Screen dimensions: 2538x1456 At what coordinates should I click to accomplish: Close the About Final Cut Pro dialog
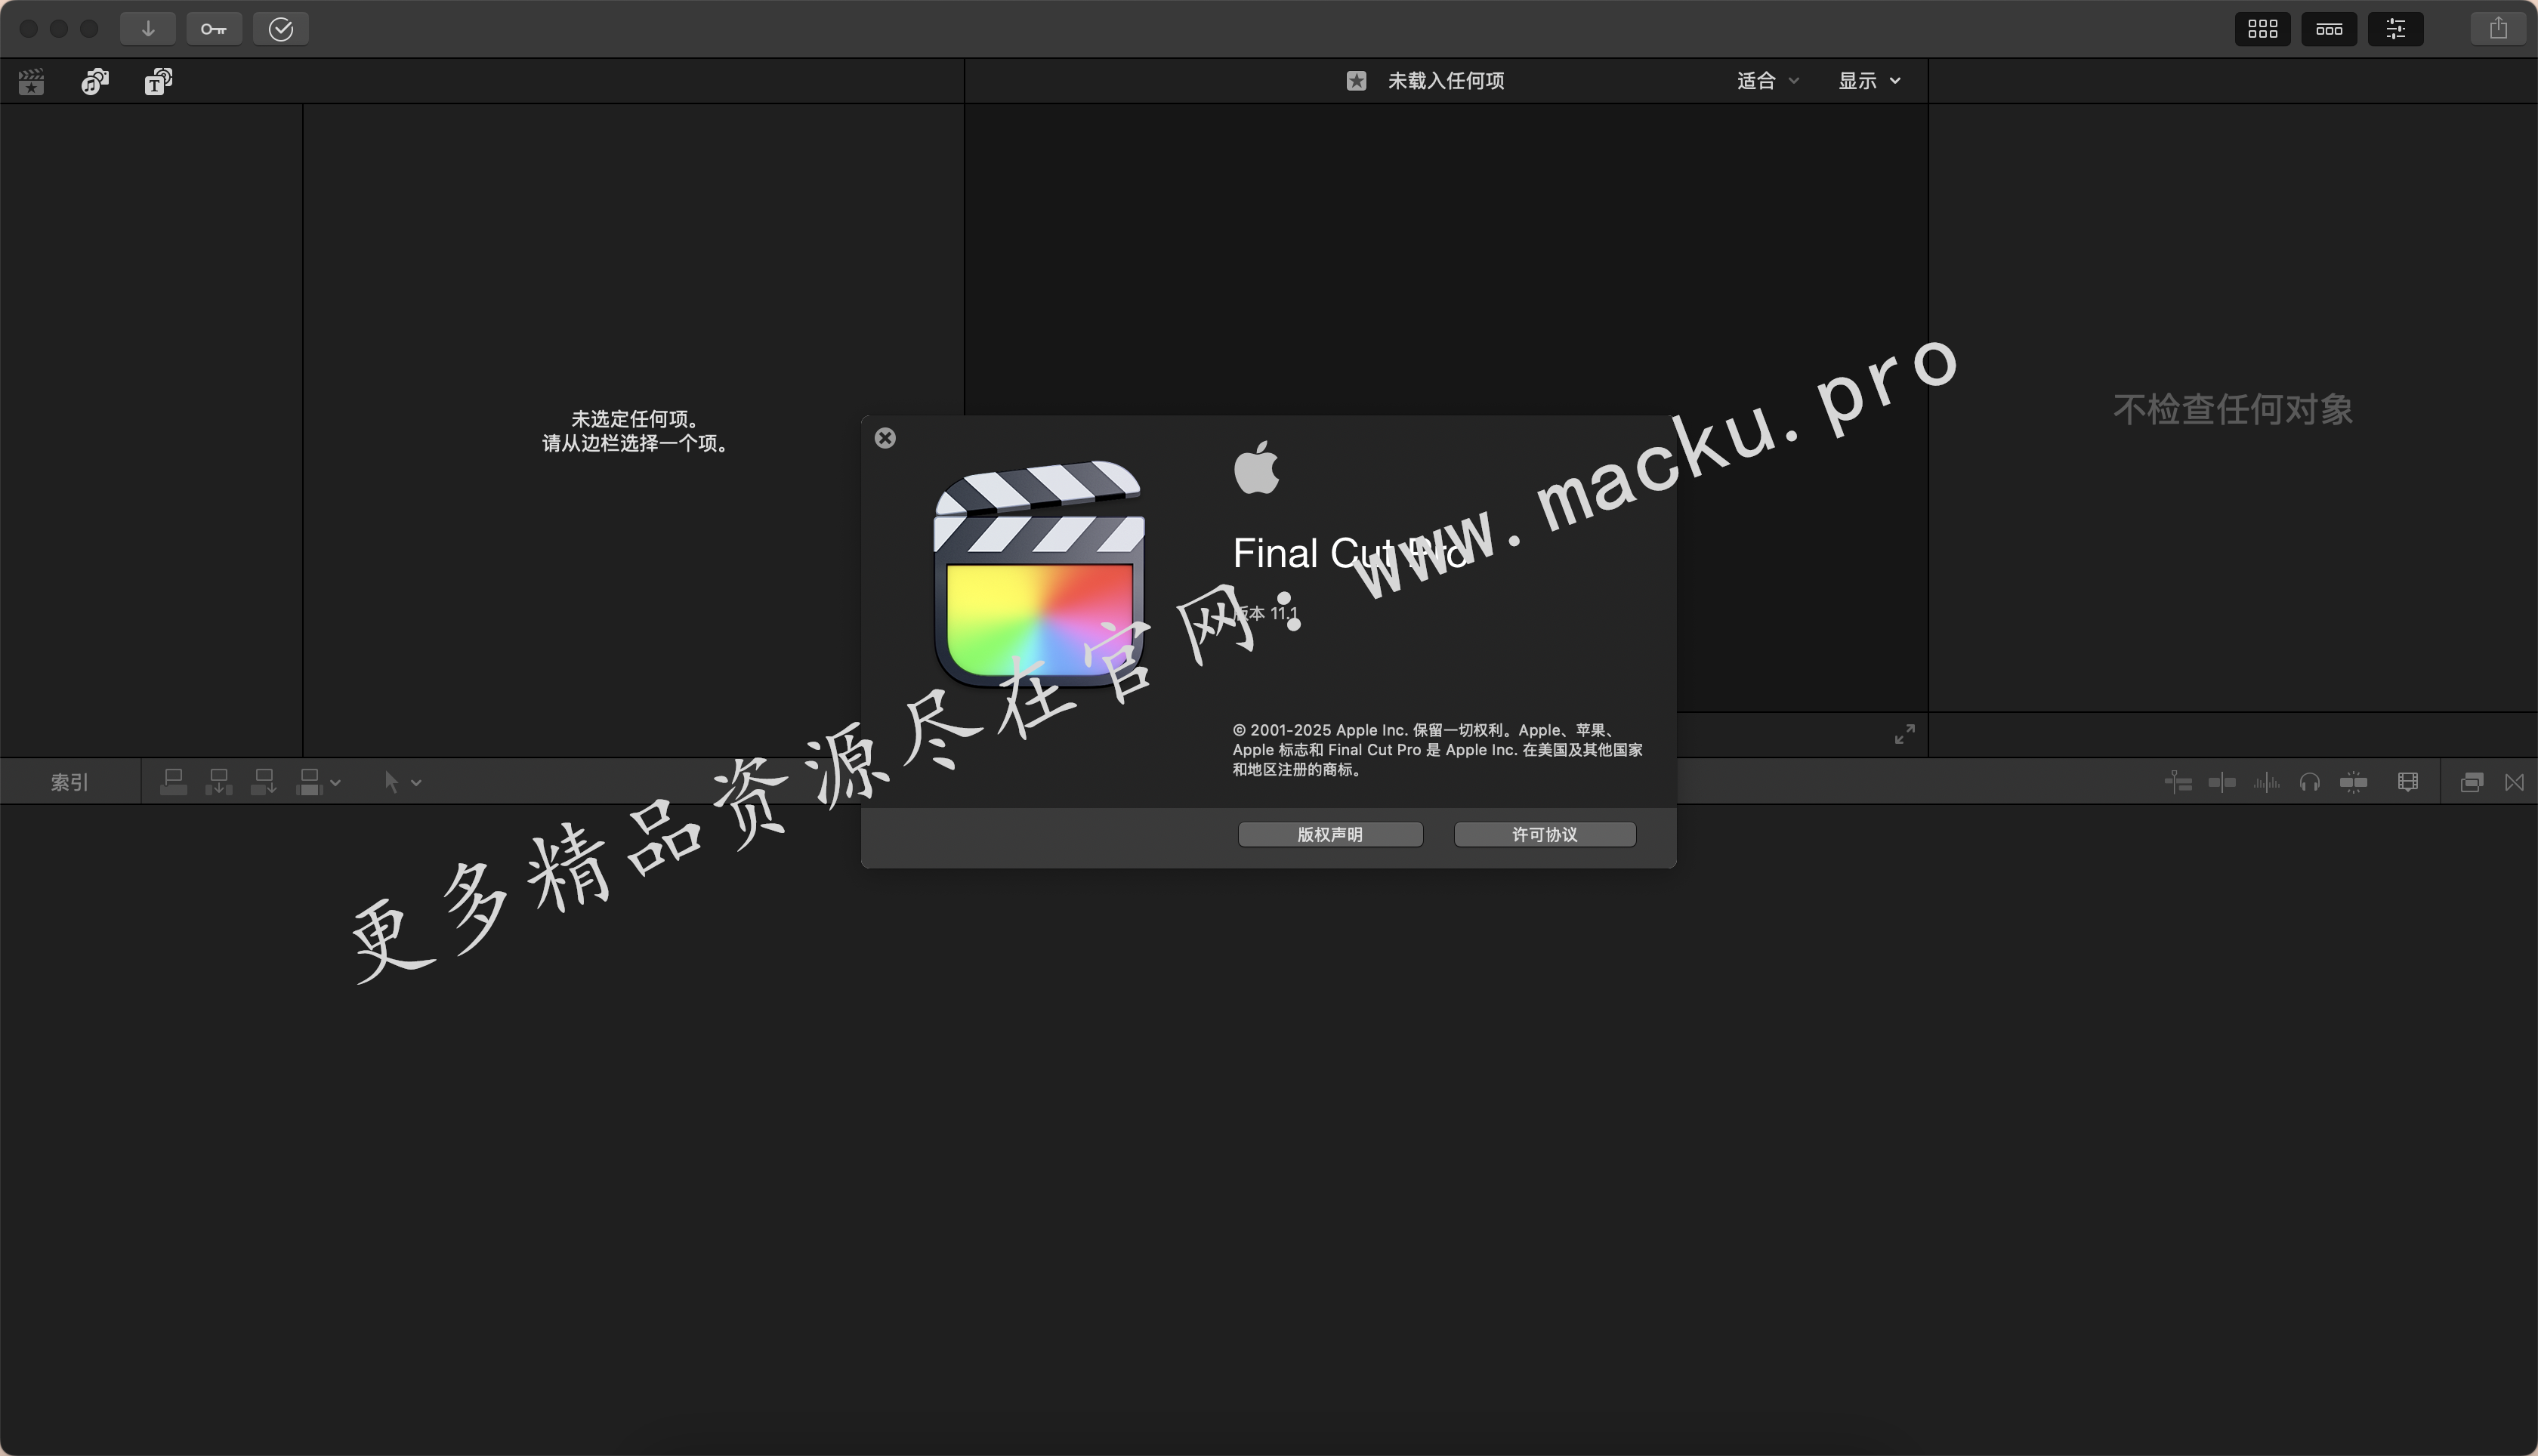[x=885, y=438]
